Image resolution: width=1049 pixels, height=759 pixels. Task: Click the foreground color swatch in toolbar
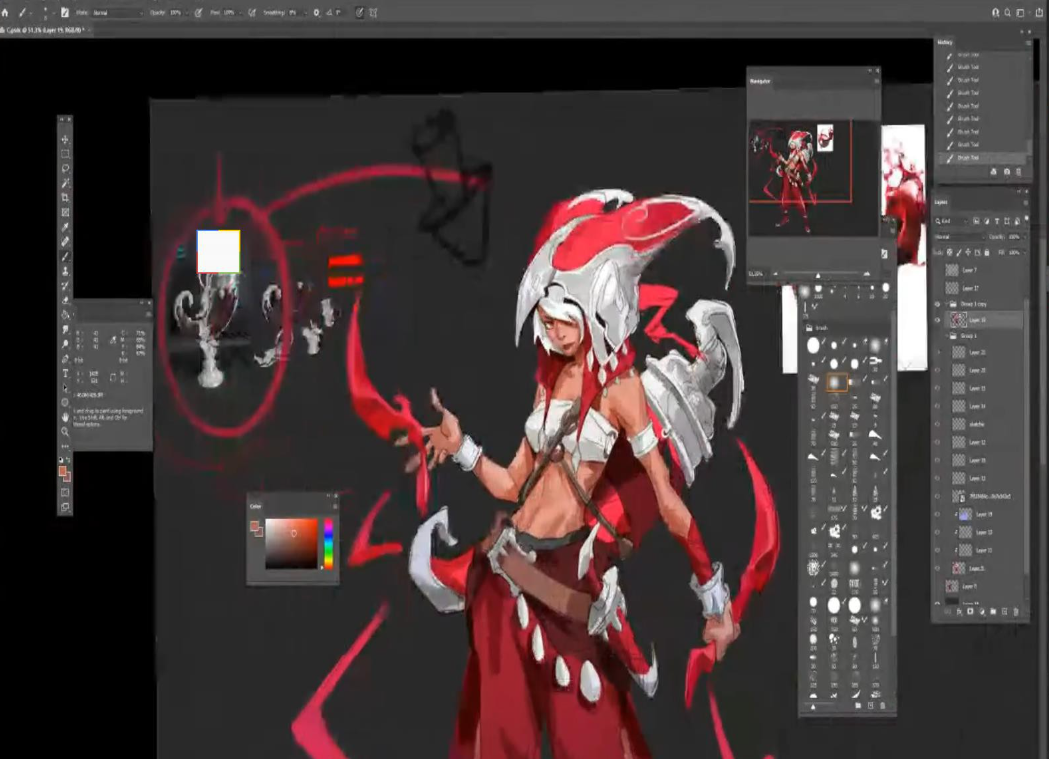[62, 471]
